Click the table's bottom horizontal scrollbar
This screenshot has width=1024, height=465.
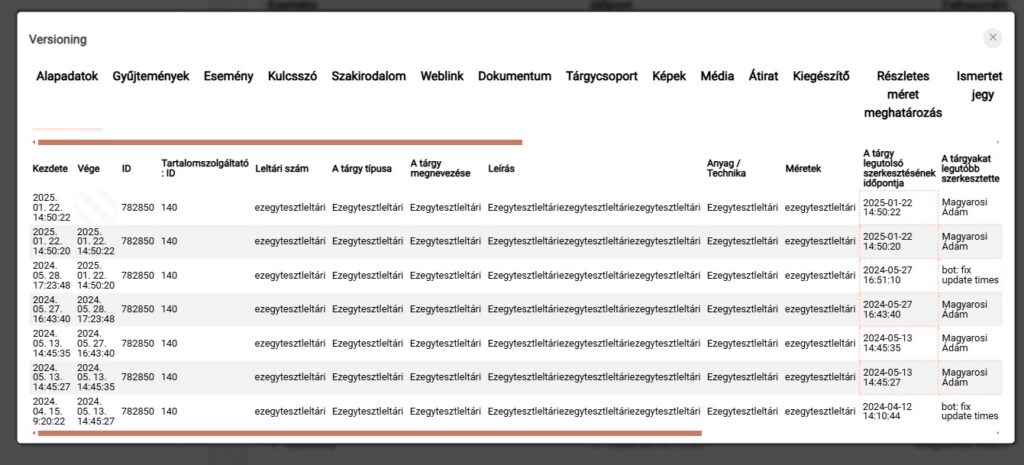(370, 433)
